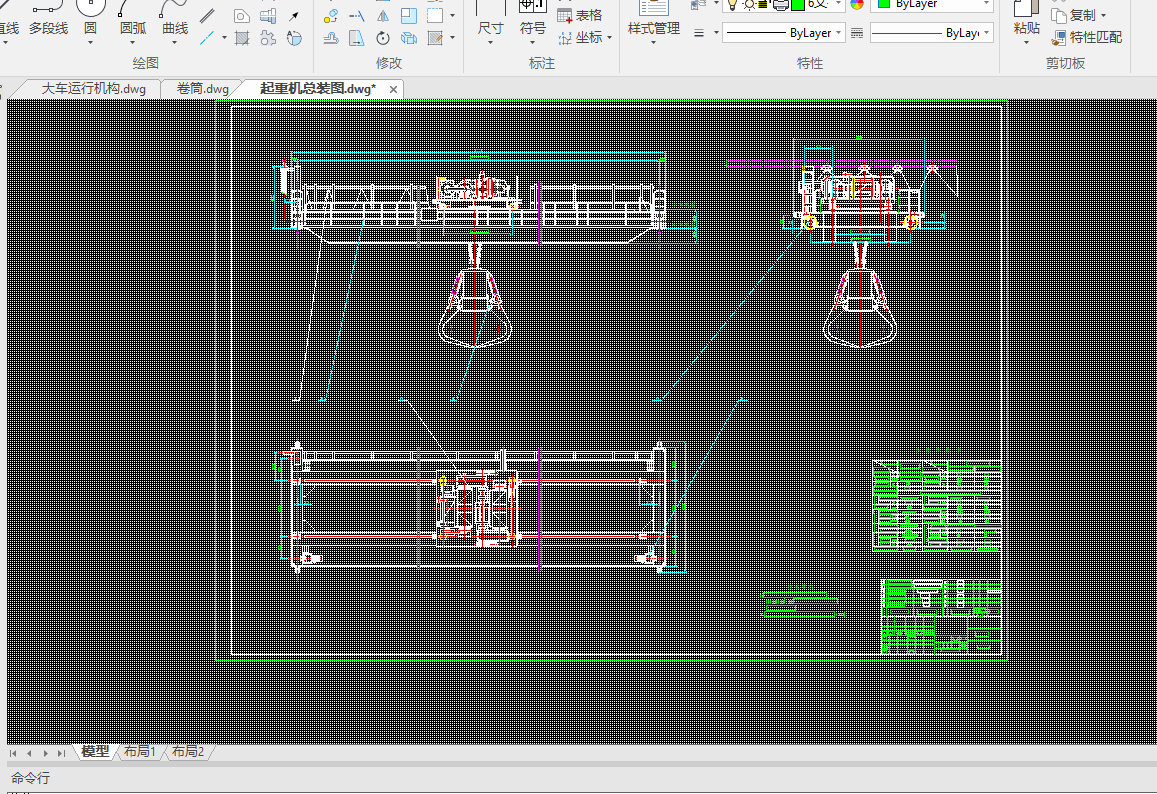Viewport: 1157px width, 794px height.
Task: Switch to 大车运行机构.dwg document tab
Action: point(93,89)
